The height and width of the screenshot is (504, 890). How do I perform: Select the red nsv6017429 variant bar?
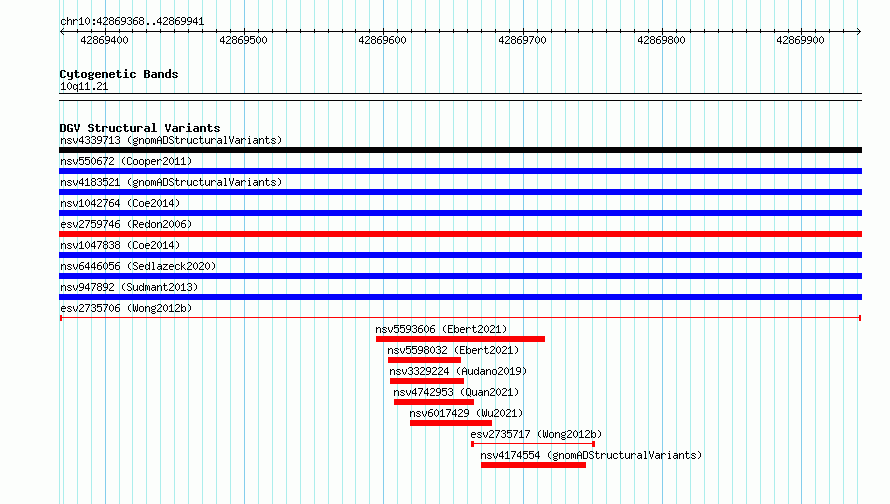tap(451, 423)
